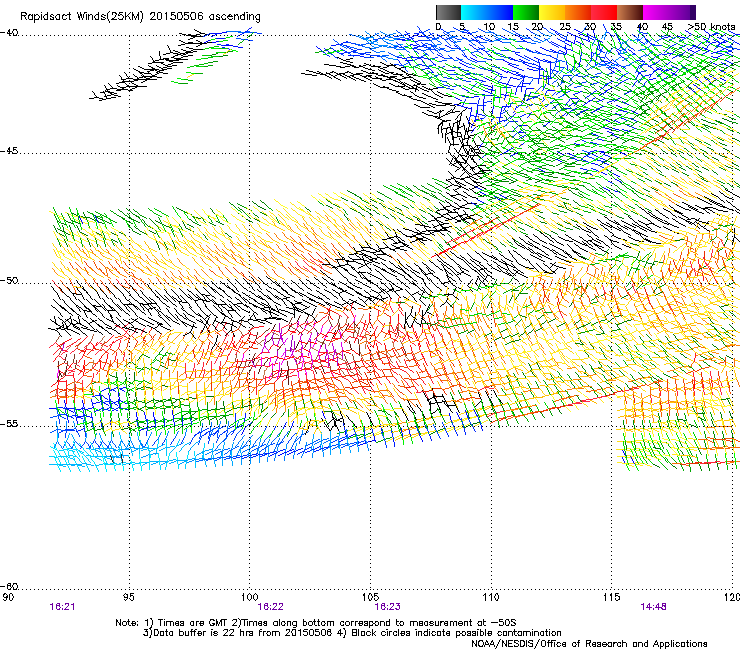
Task: Click the '-55' latitude axis label
Action: click(x=9, y=424)
